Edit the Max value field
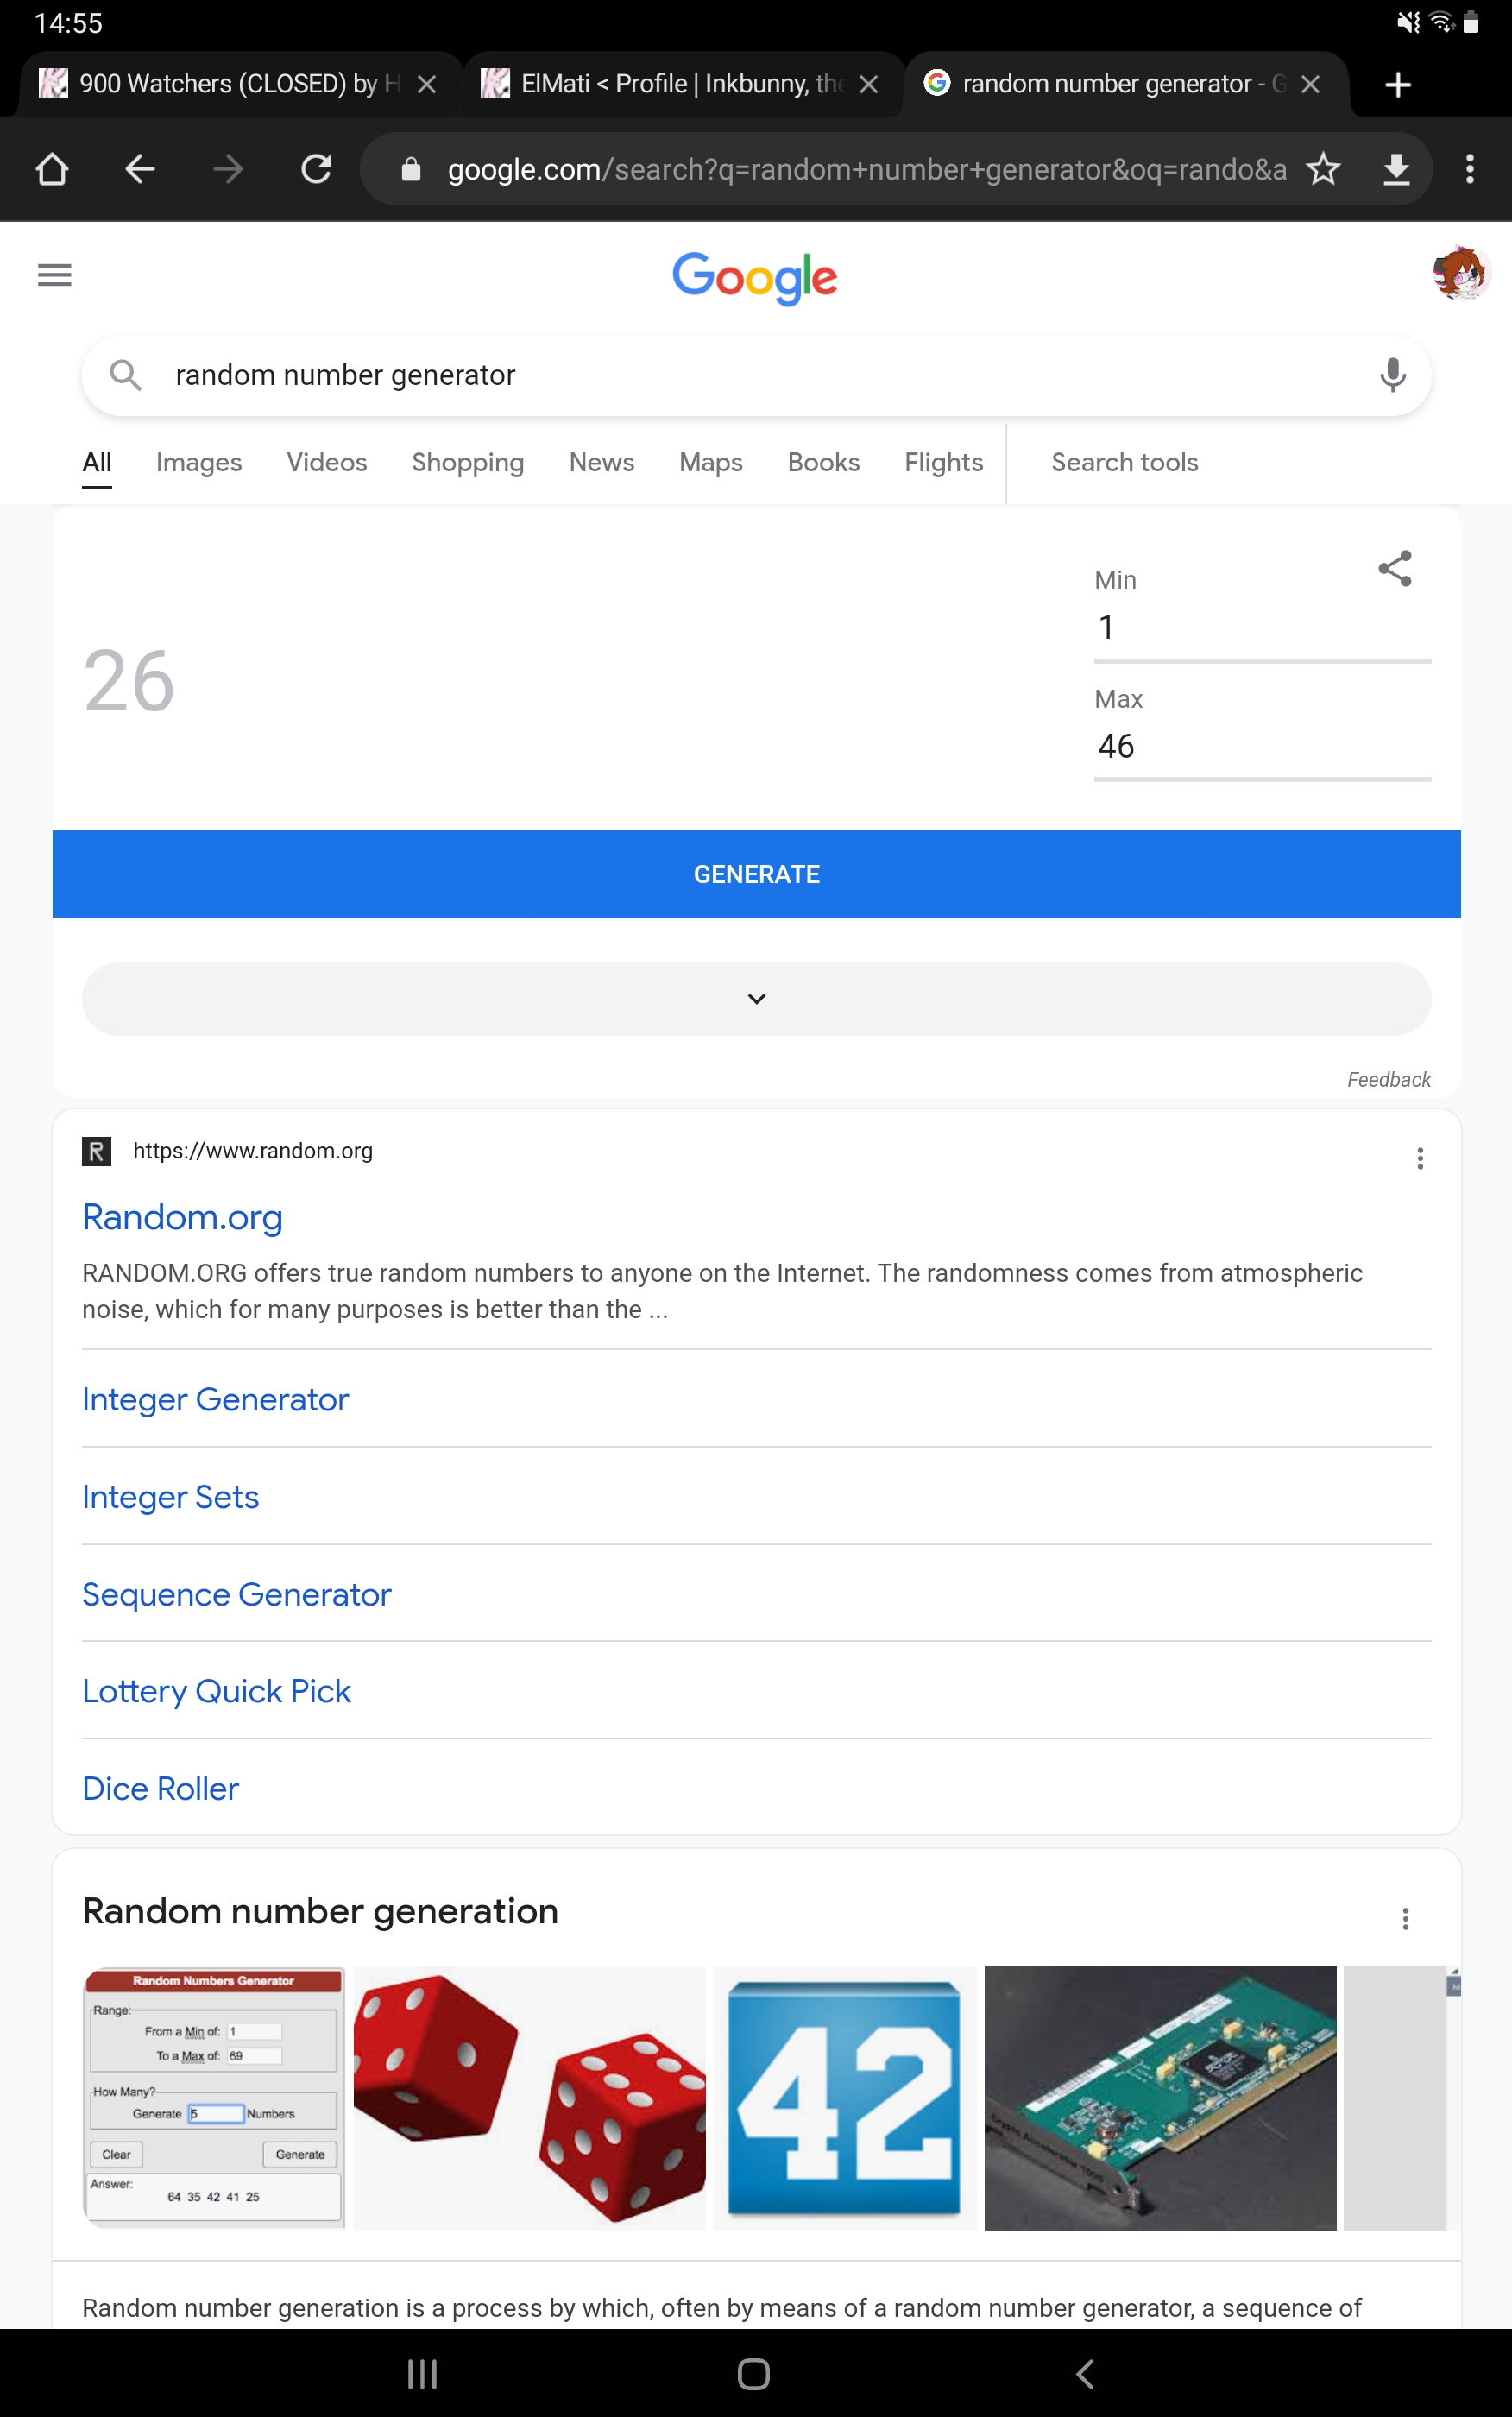The height and width of the screenshot is (2417, 1512). coord(1261,746)
